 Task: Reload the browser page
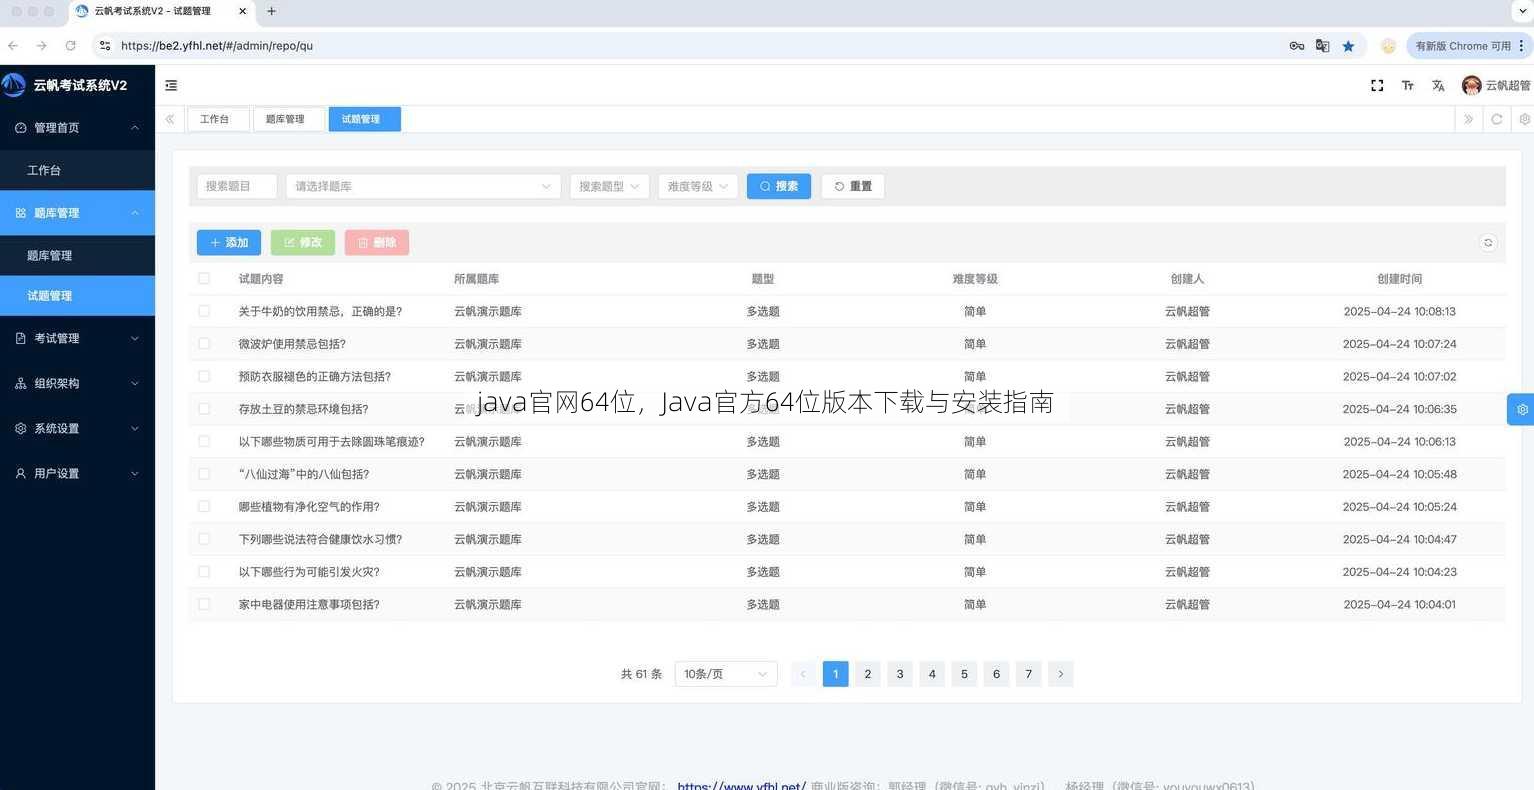(70, 46)
